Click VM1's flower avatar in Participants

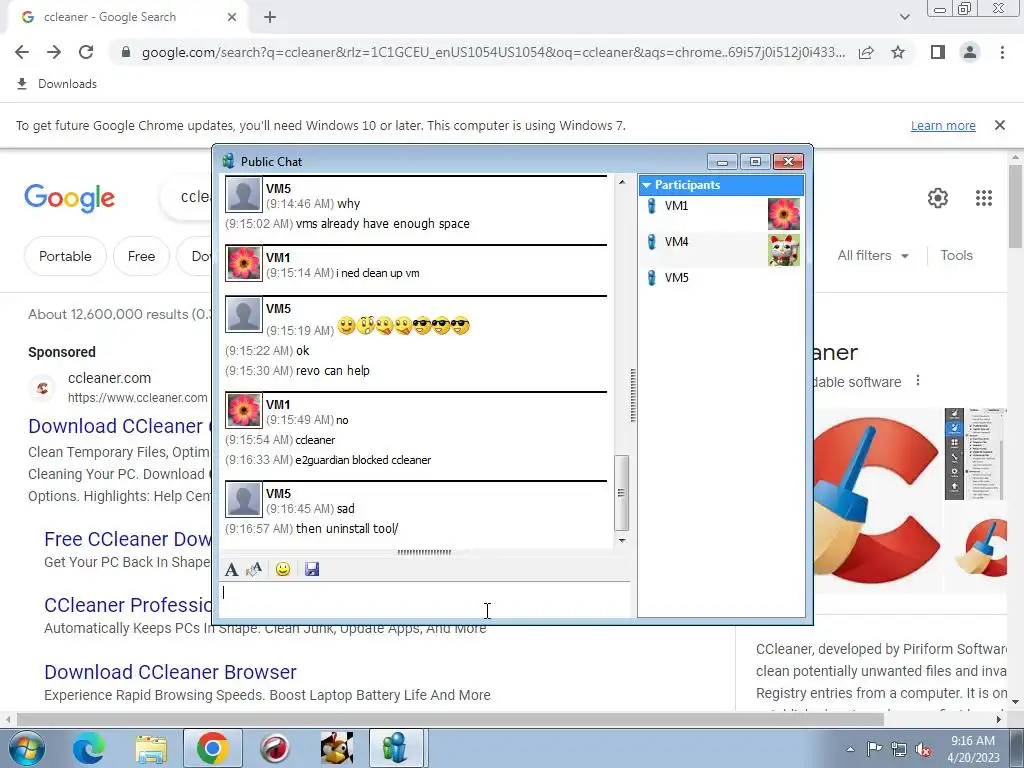pyautogui.click(x=784, y=214)
